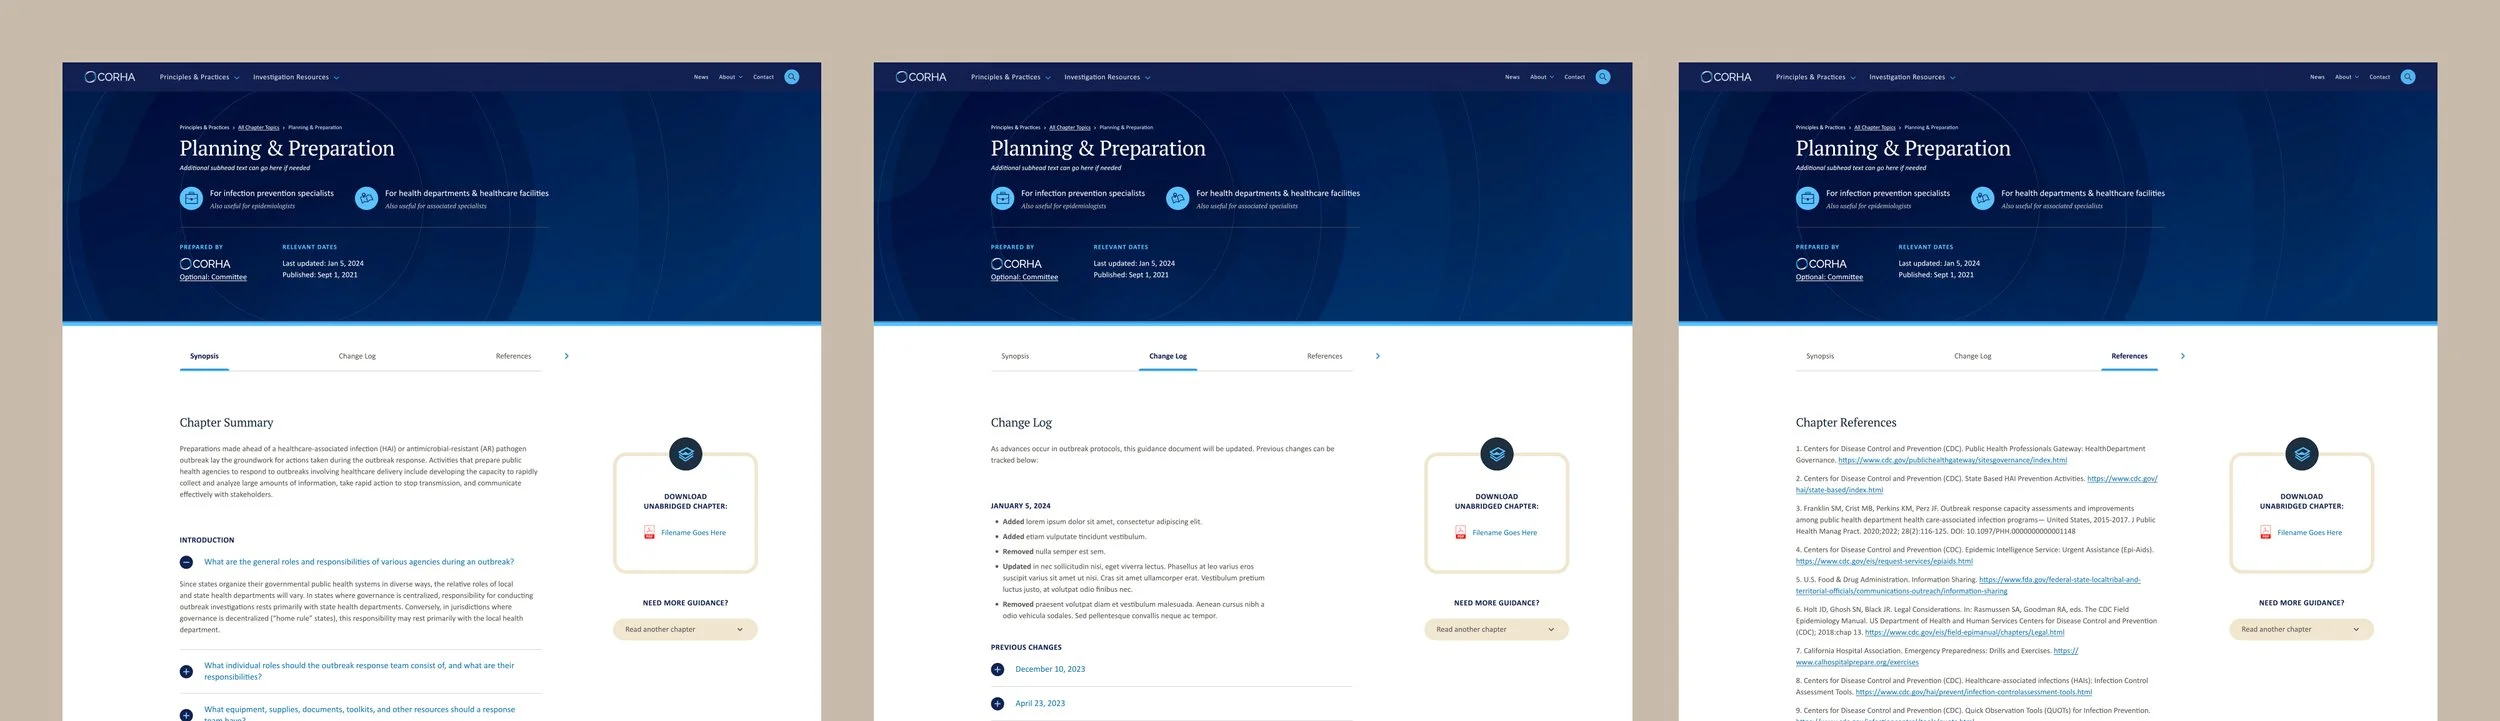Select the Change Log tab on right page
This screenshot has height=721, width=2500.
coord(1973,356)
